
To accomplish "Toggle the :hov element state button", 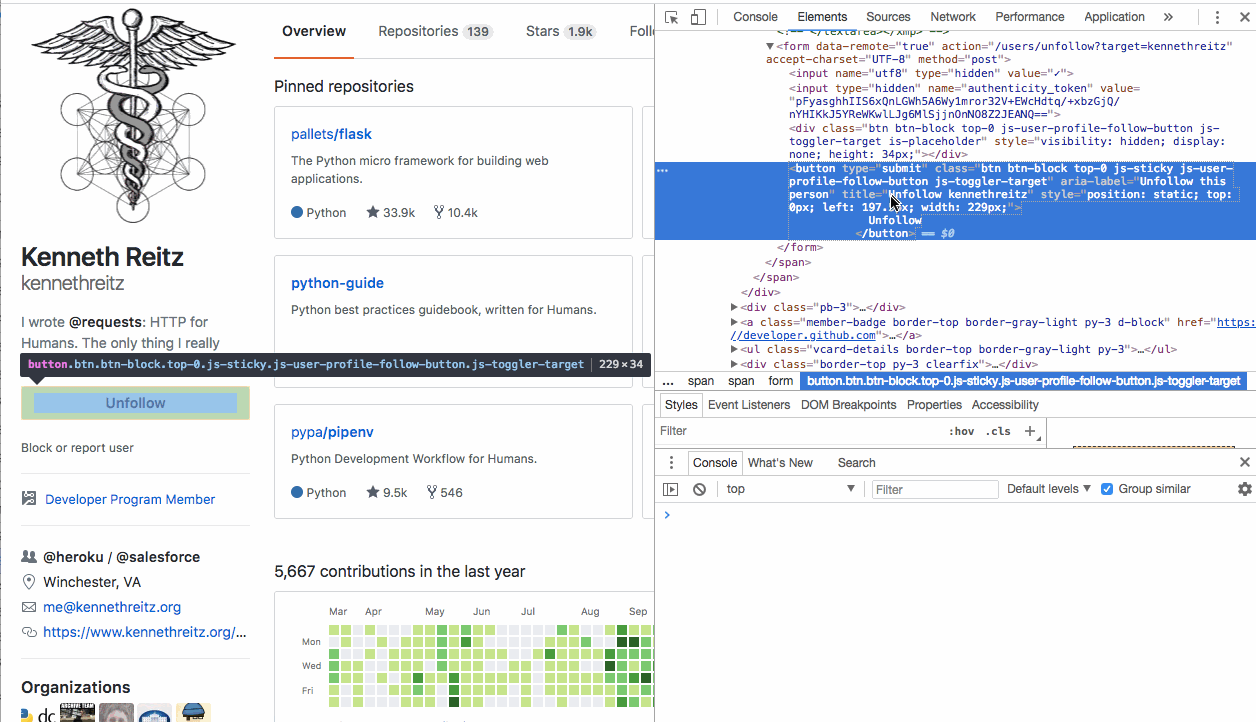I will pyautogui.click(x=961, y=431).
